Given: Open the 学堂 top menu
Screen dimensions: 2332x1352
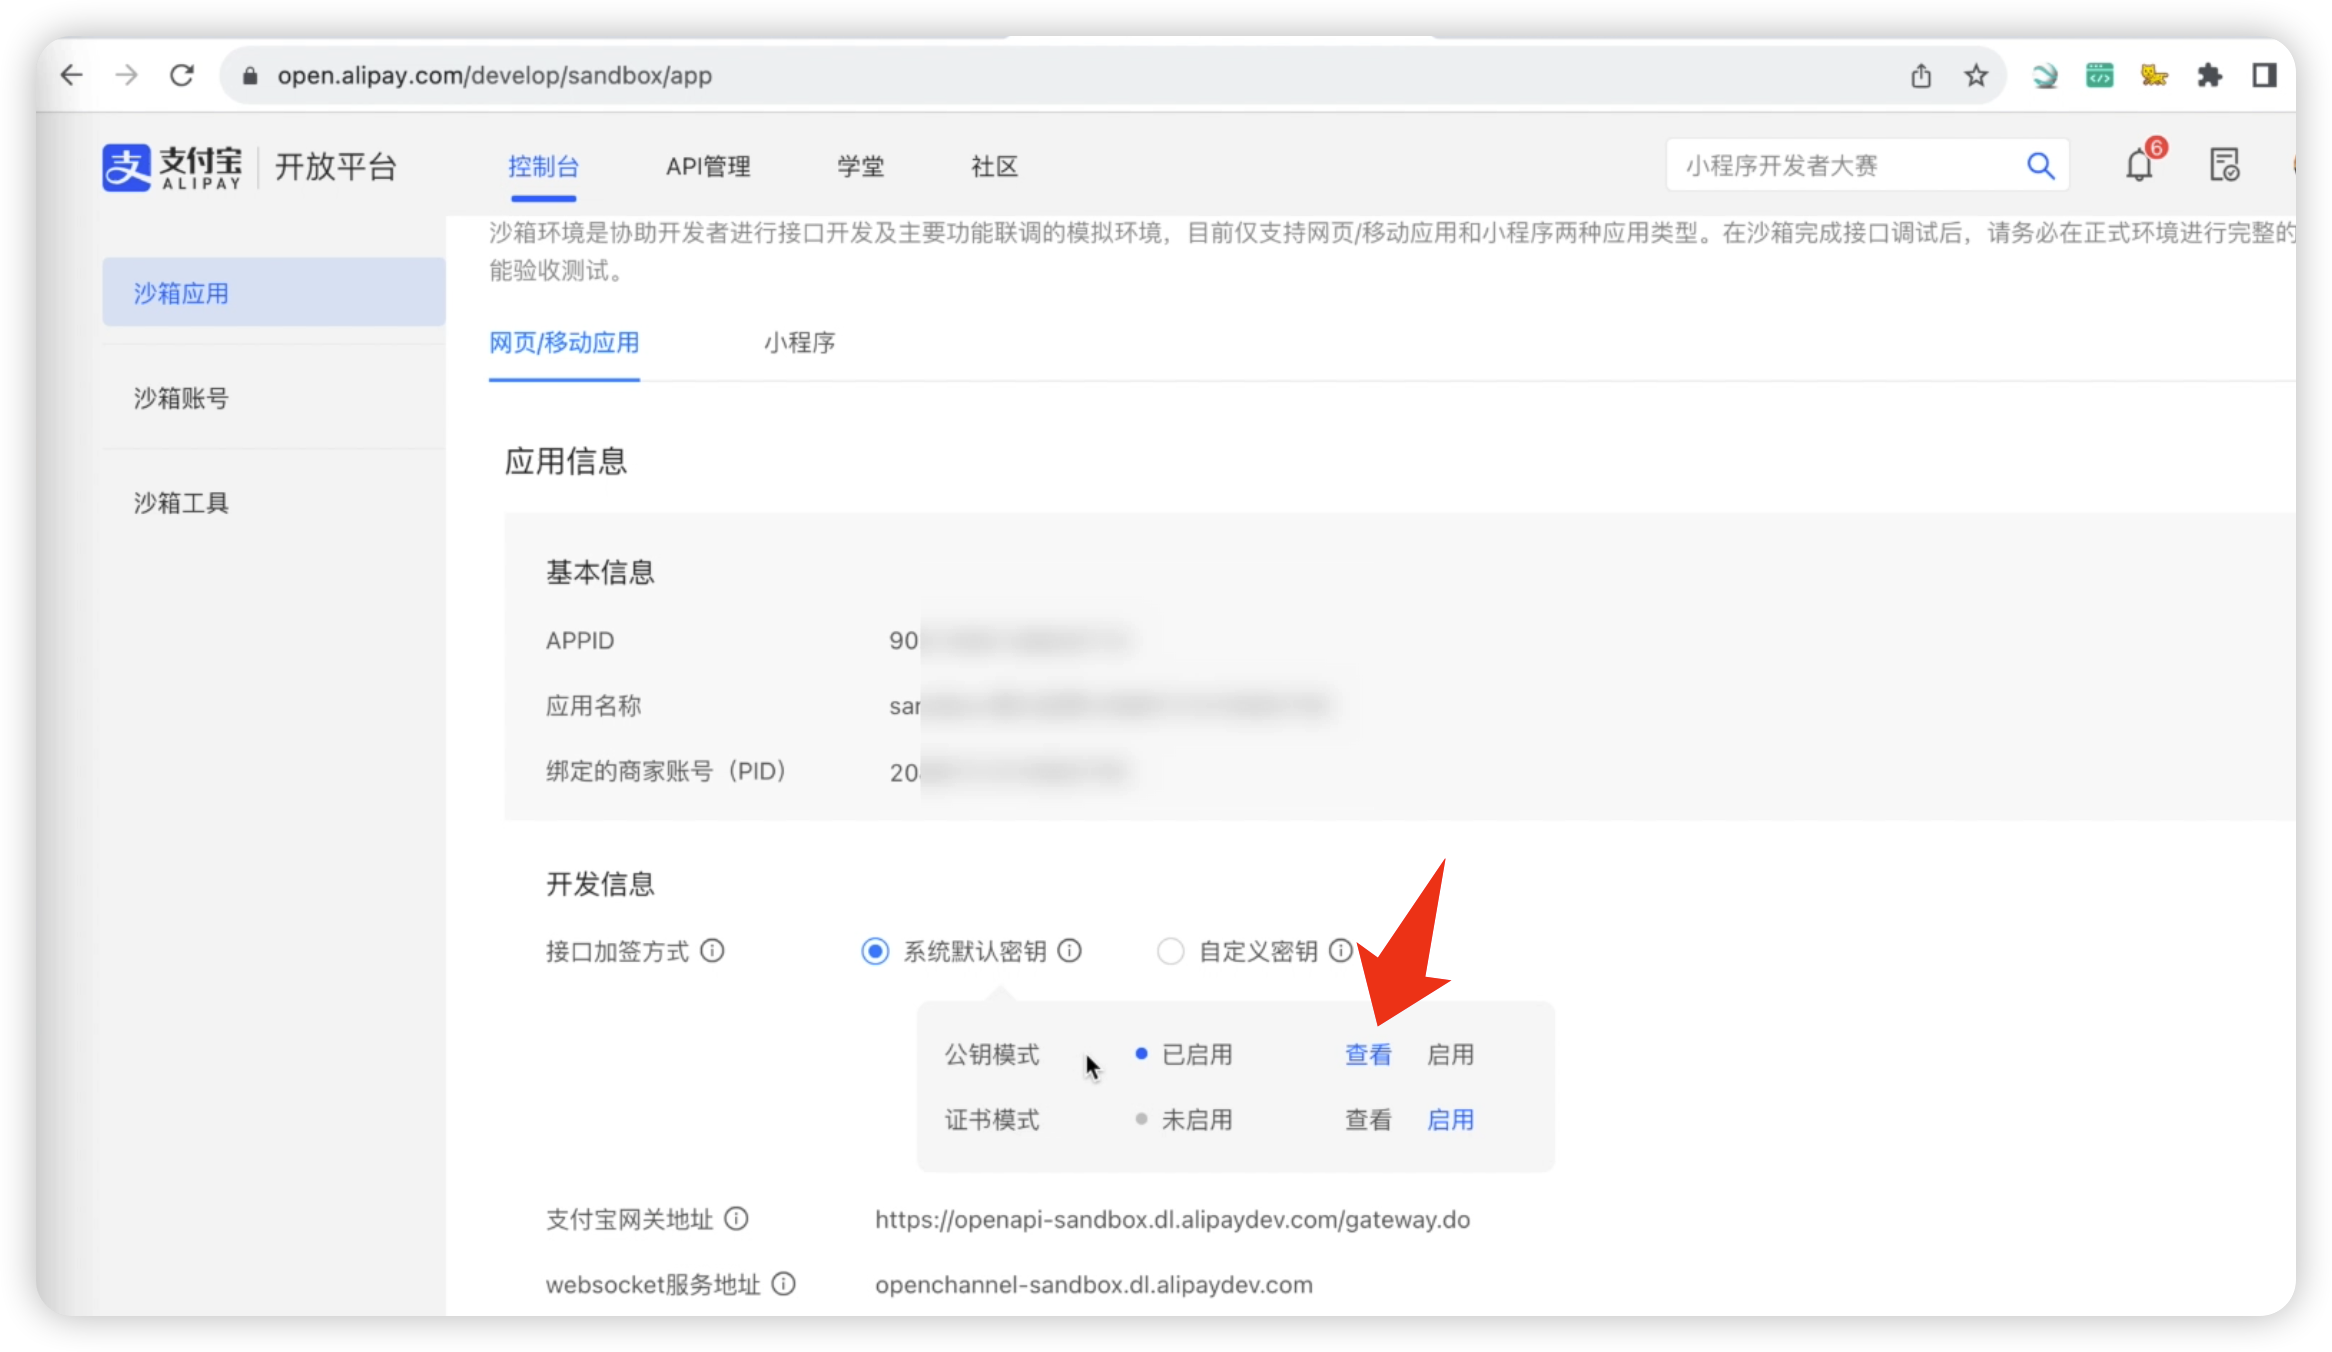Looking at the screenshot, I should click(x=860, y=166).
